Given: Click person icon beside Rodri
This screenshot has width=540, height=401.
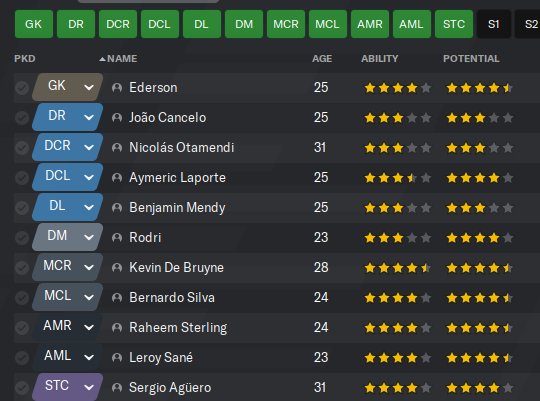Looking at the screenshot, I should click(x=117, y=238).
